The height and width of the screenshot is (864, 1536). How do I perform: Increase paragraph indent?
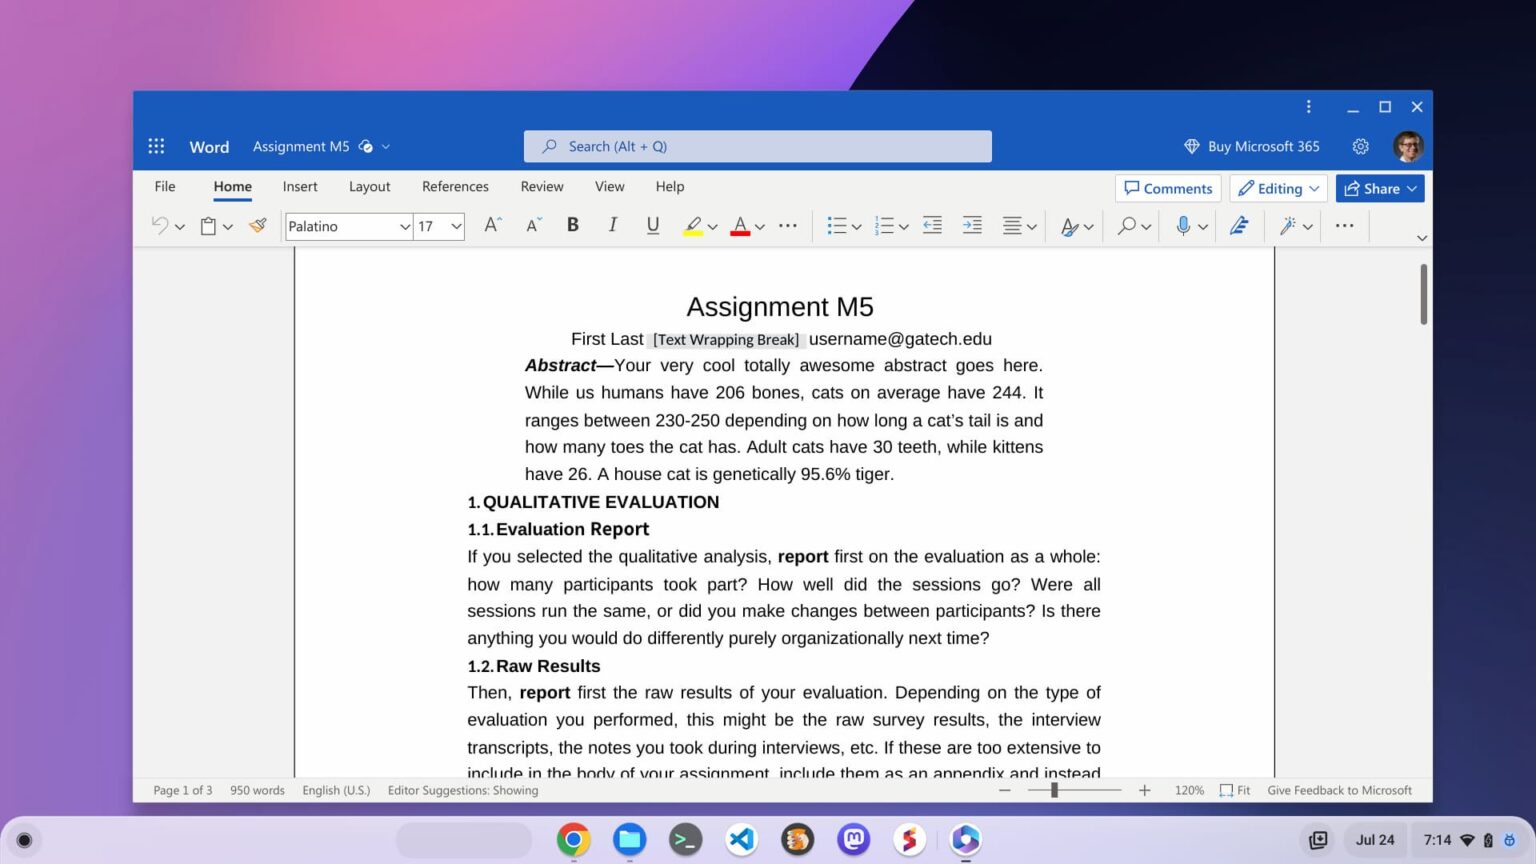[x=971, y=225]
